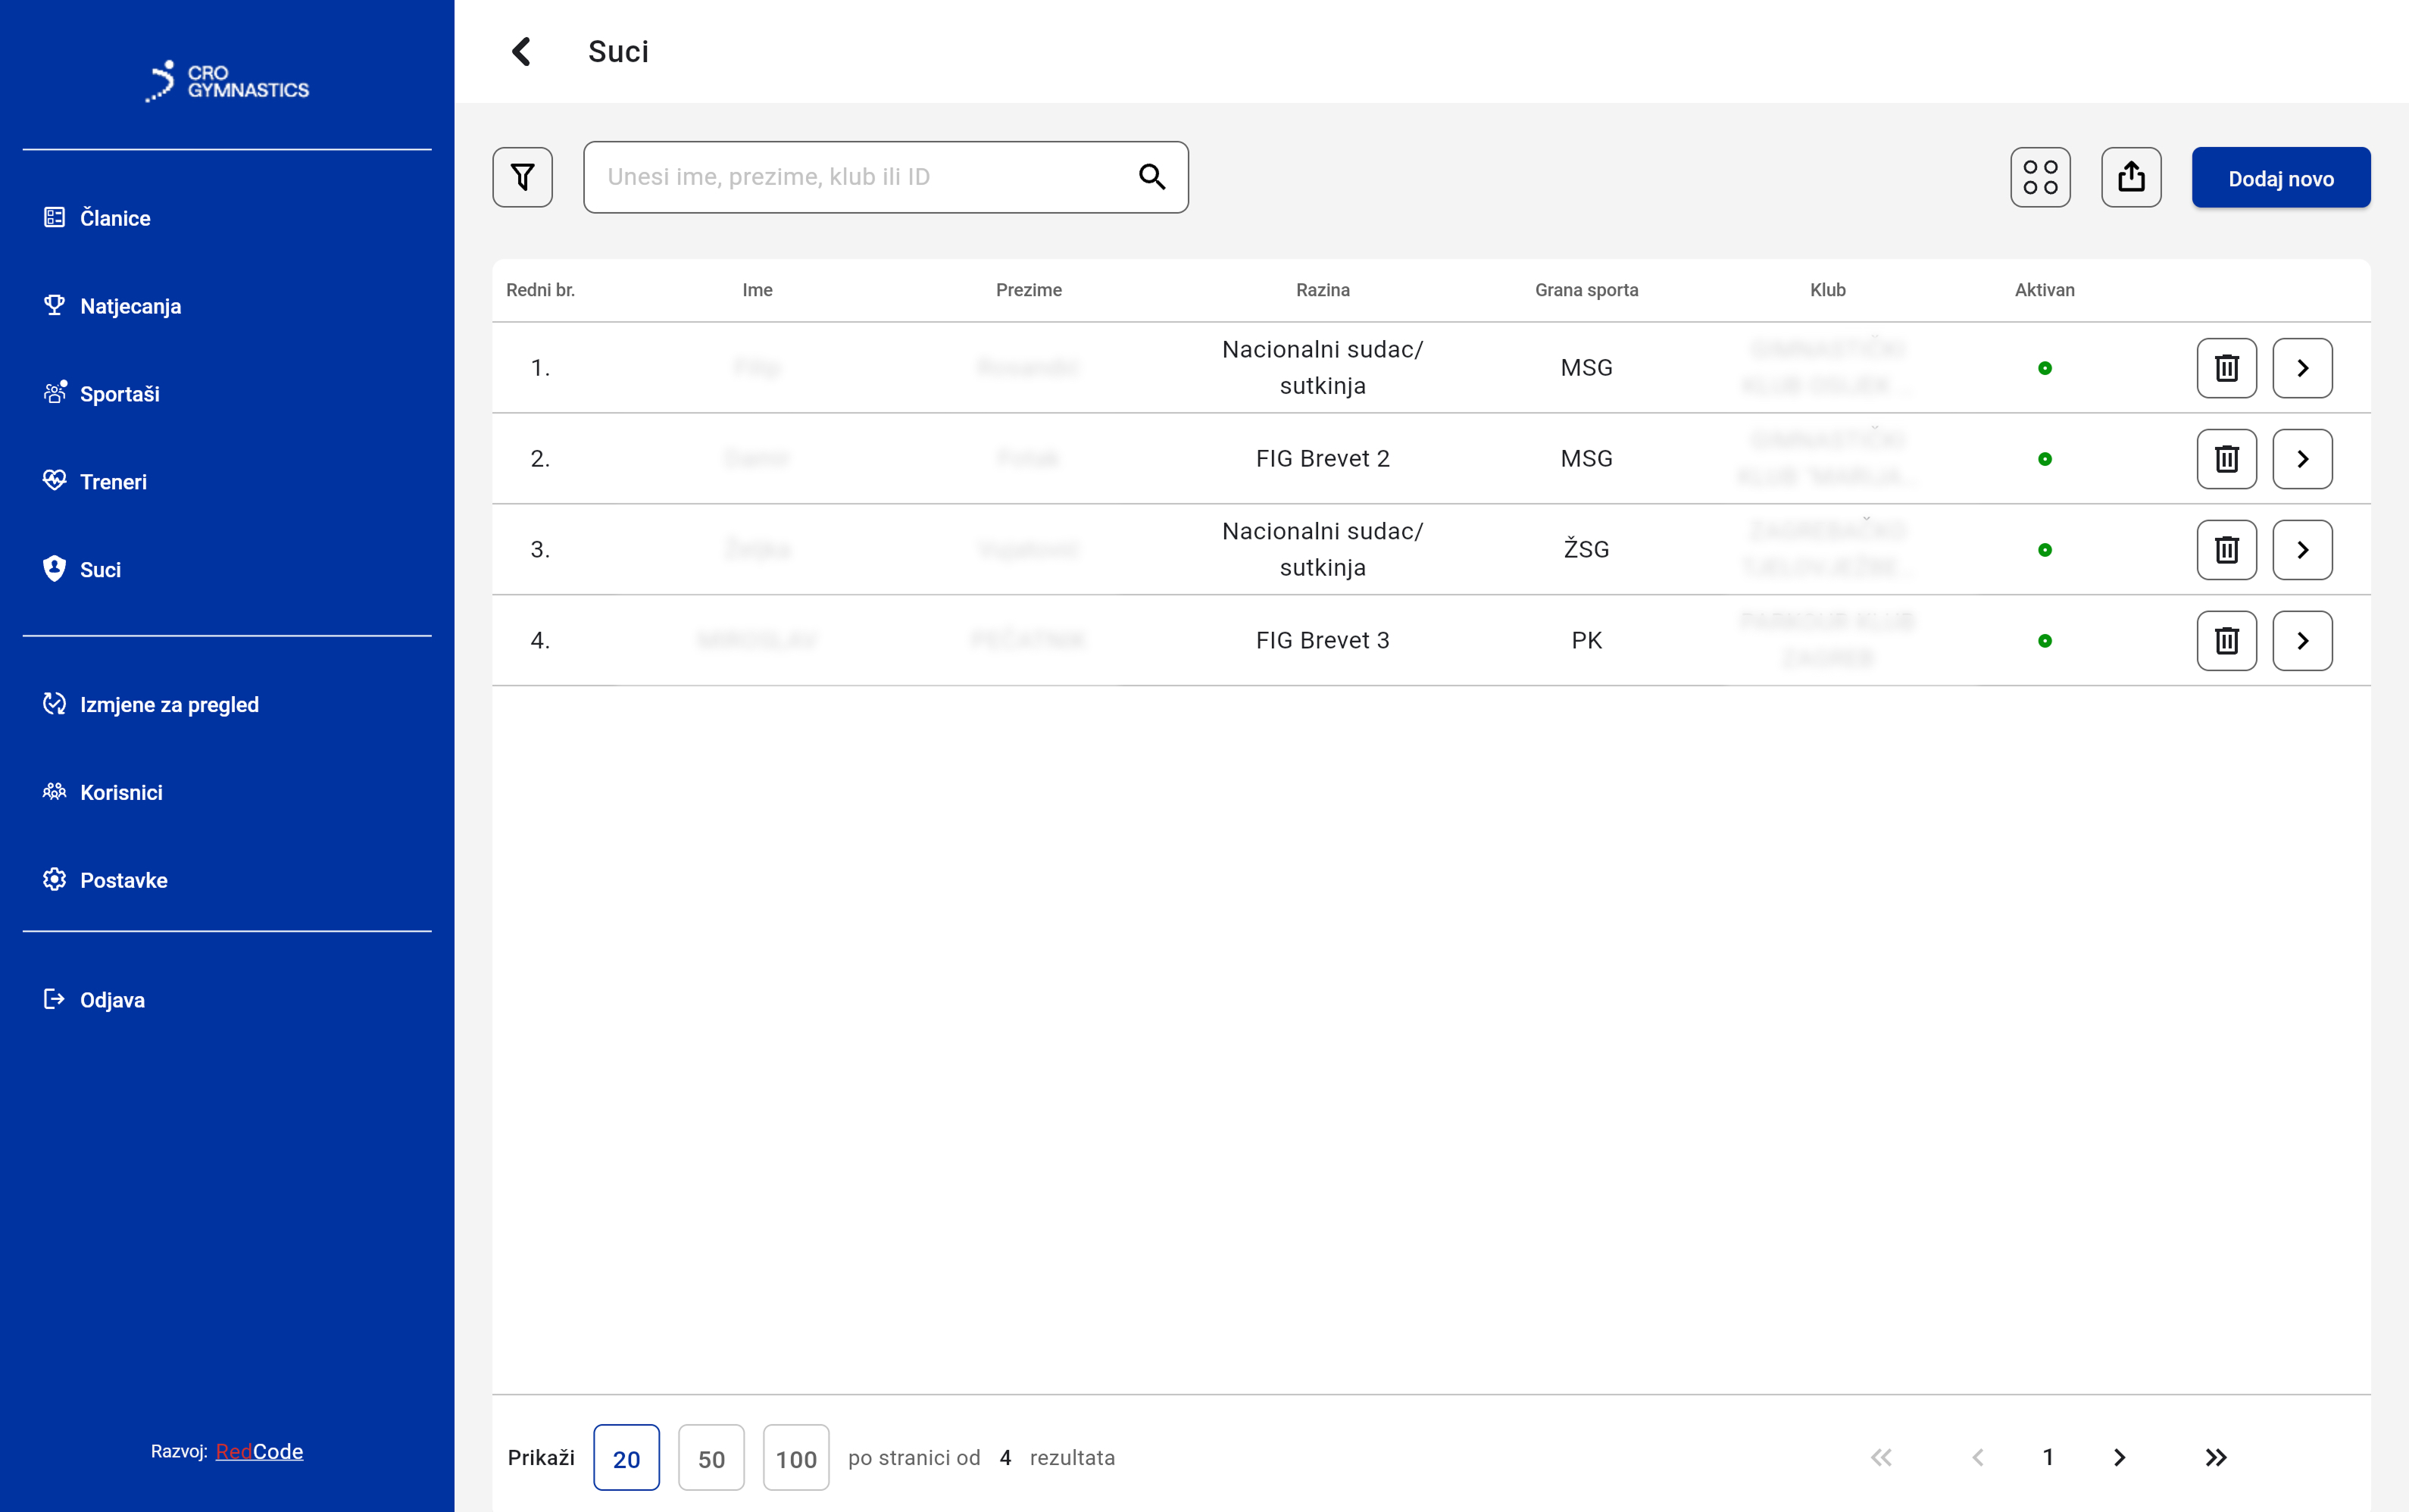The width and height of the screenshot is (2409, 1512).
Task: Open details of row 3 judge
Action: tap(2302, 550)
